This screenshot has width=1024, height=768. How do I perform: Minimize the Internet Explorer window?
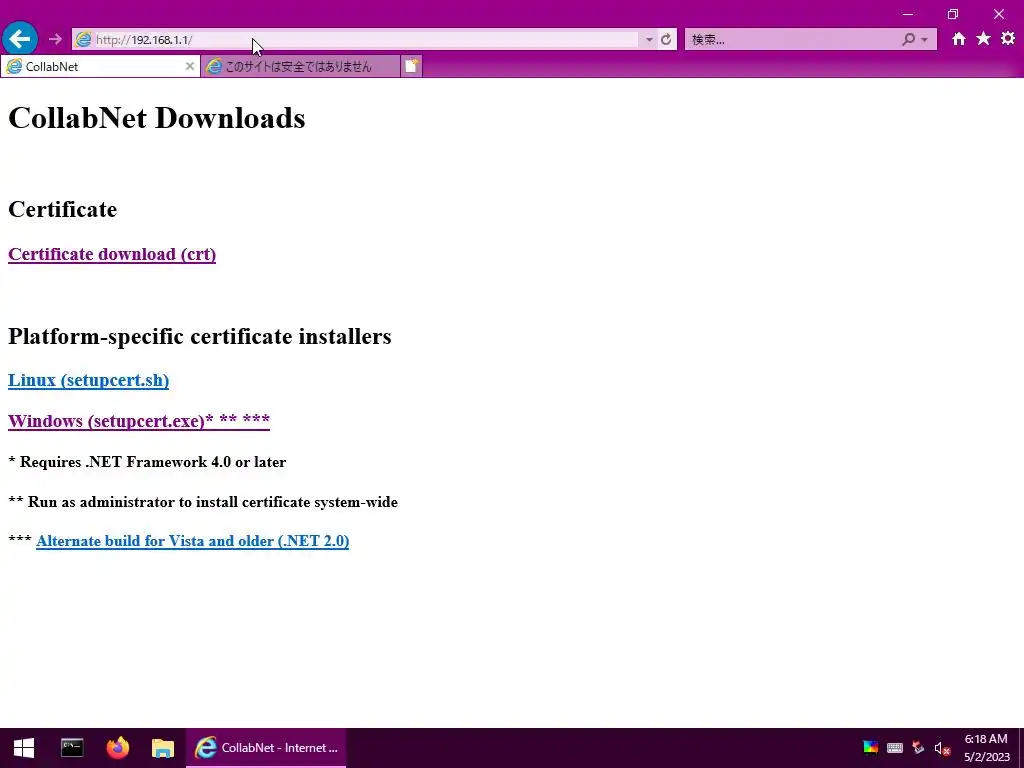click(x=908, y=14)
